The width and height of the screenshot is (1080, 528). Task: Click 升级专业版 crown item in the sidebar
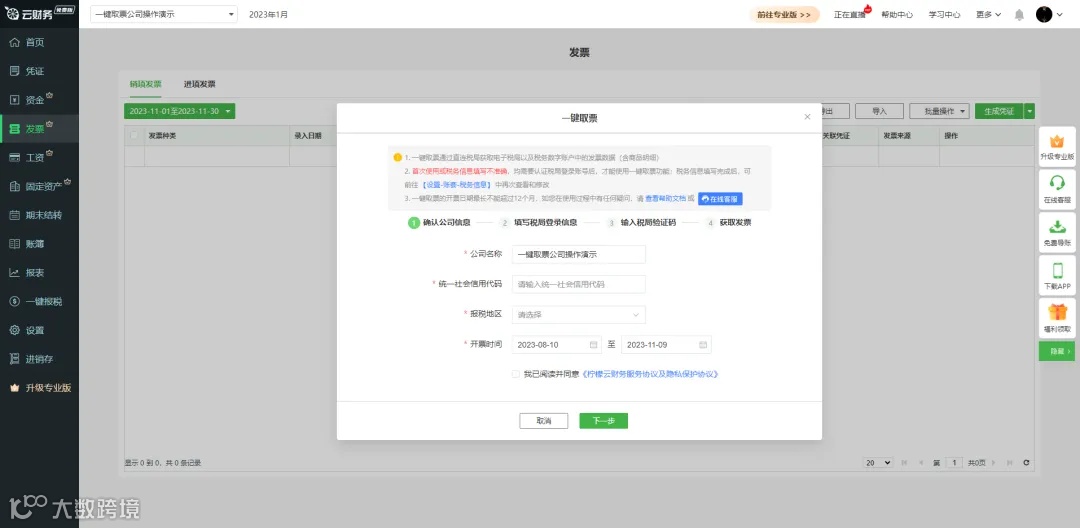[x=39, y=388]
